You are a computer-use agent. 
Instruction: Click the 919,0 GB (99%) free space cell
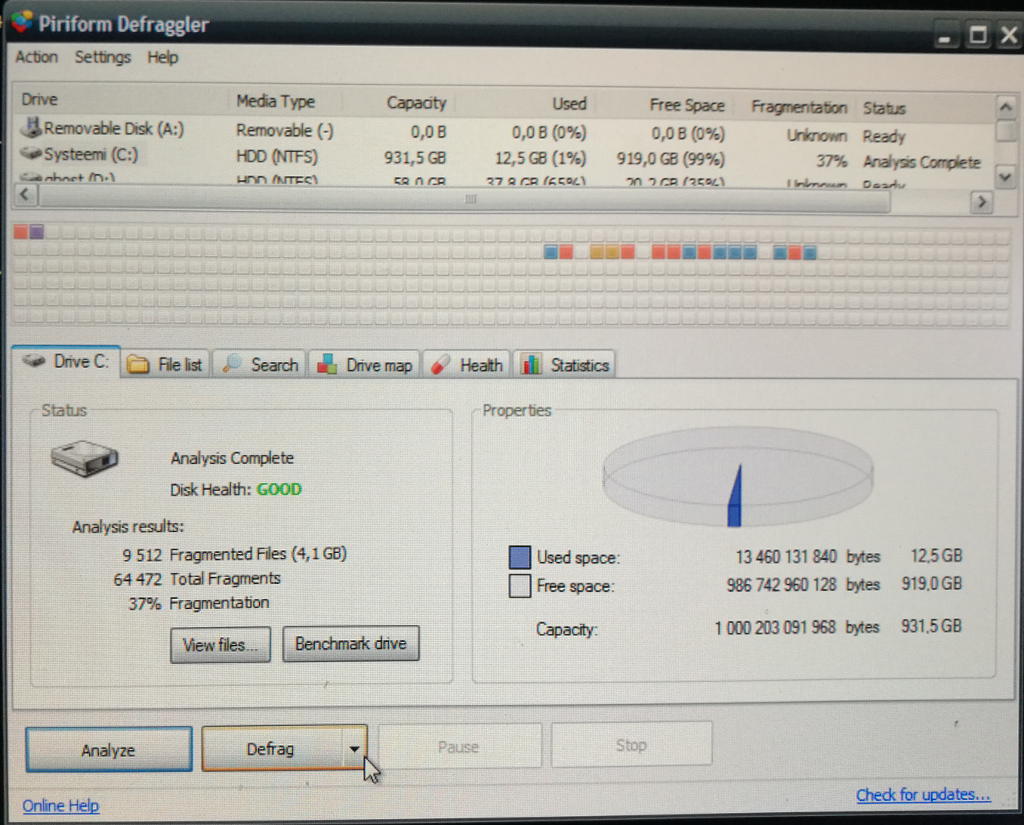click(671, 159)
